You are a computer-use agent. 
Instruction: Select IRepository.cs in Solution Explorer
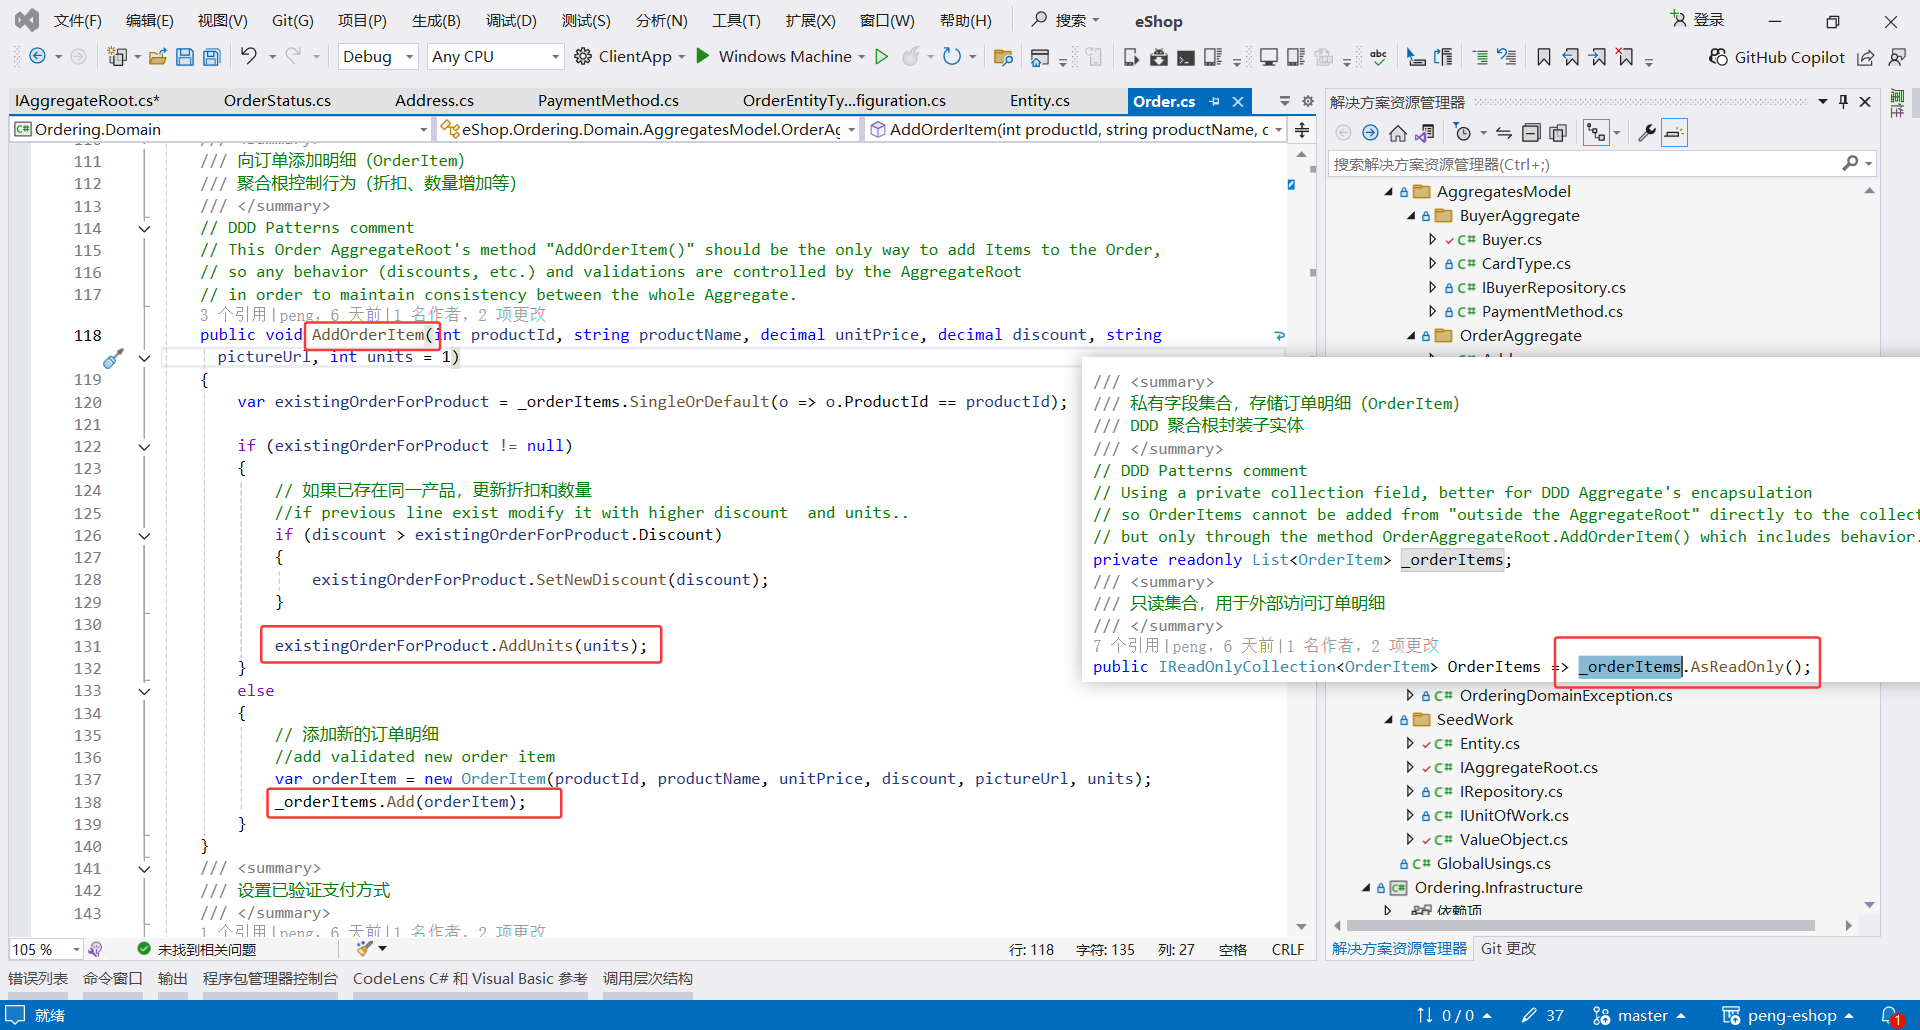[x=1511, y=792]
